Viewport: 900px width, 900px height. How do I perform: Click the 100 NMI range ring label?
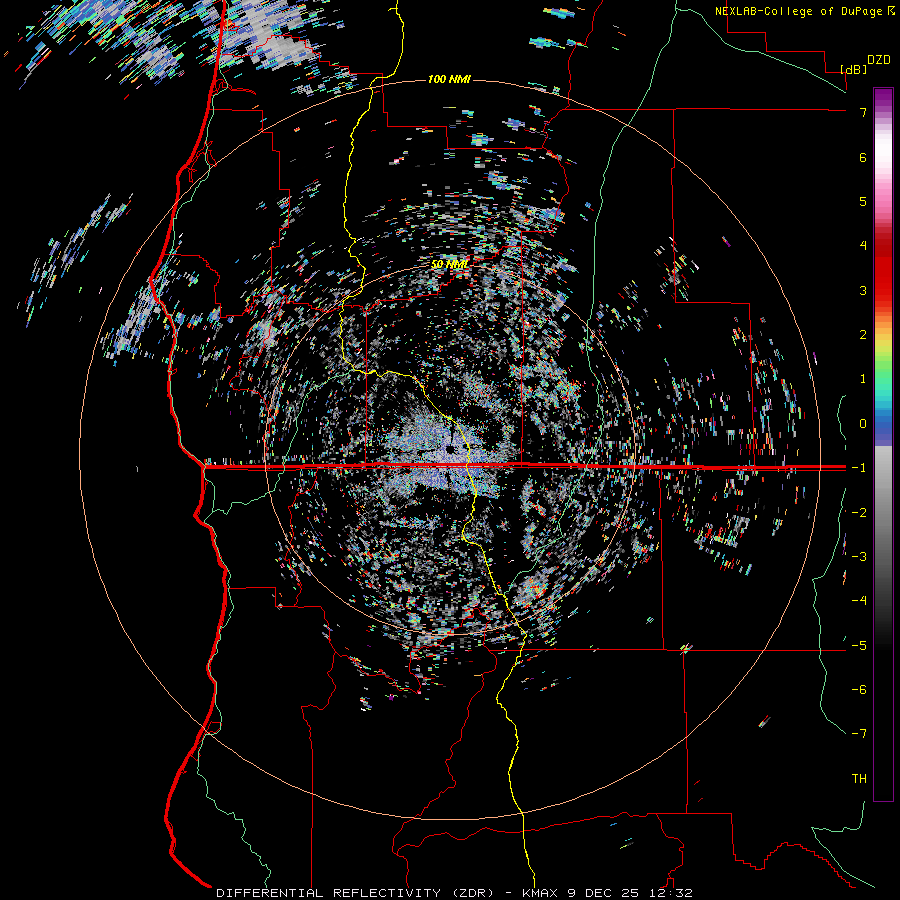(449, 79)
